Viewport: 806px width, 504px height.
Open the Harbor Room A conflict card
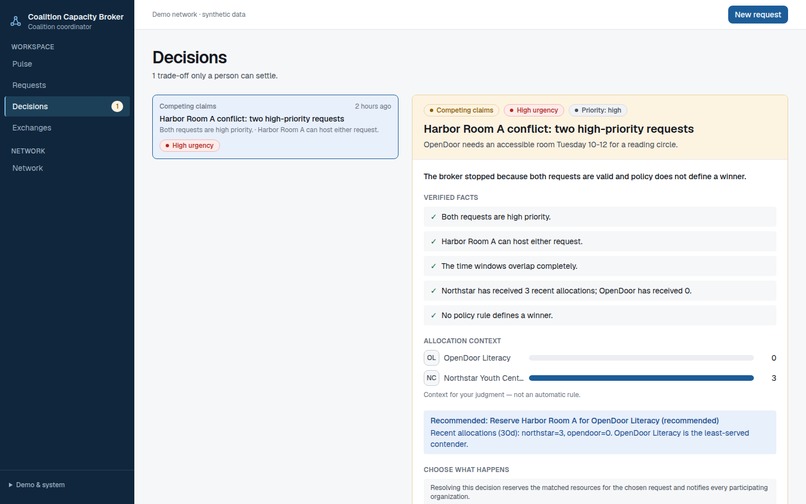(275, 127)
